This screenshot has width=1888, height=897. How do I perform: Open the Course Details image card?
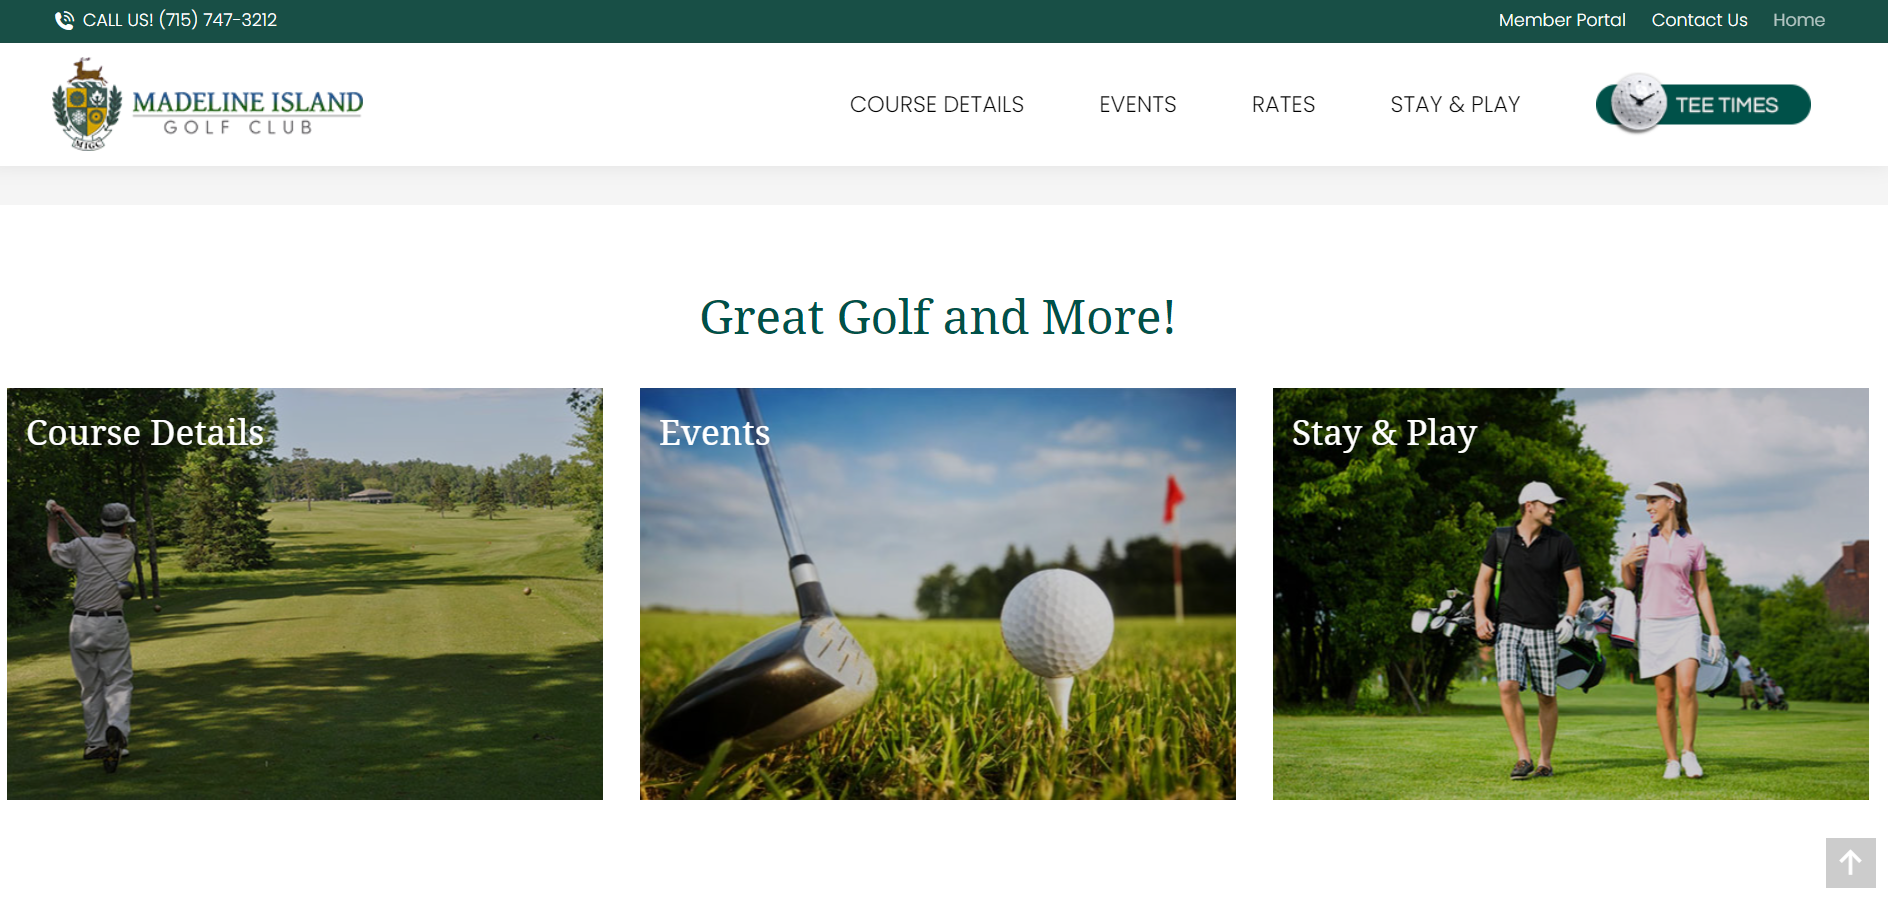click(x=305, y=594)
